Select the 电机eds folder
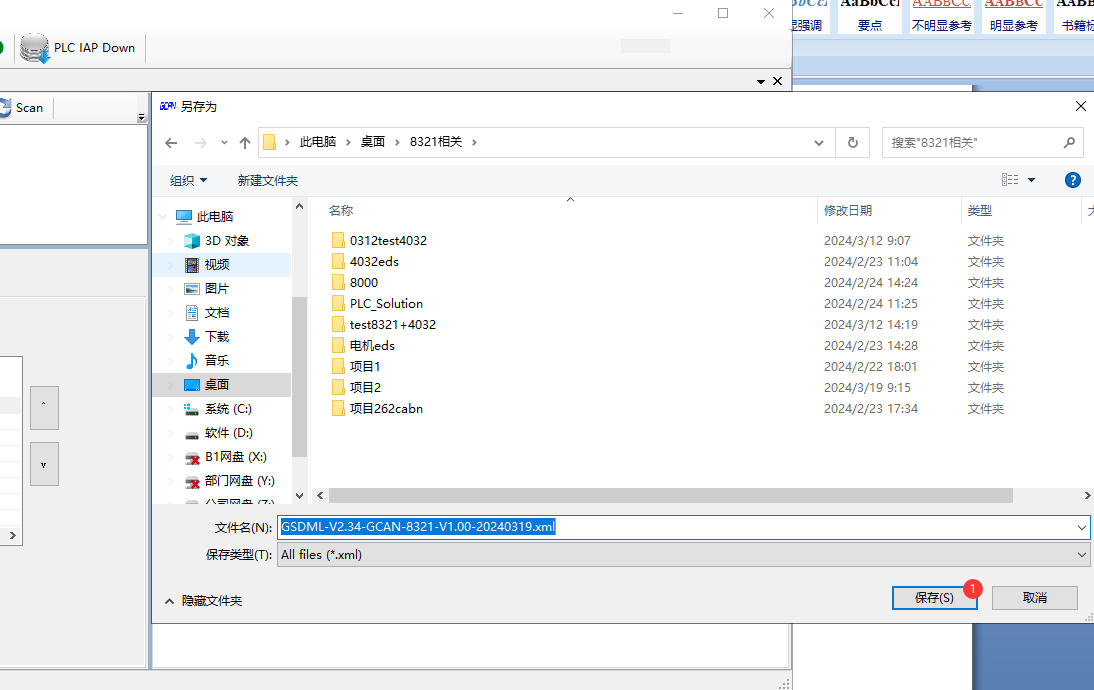This screenshot has height=690, width=1094. coord(371,346)
